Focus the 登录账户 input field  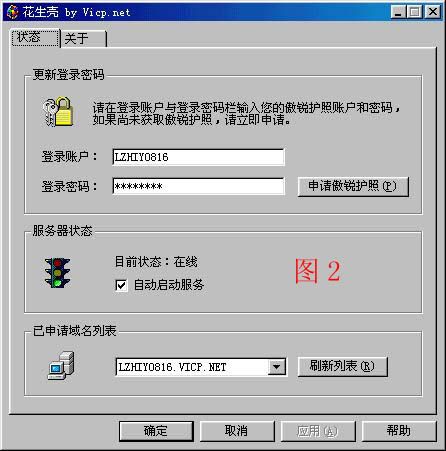[199, 157]
